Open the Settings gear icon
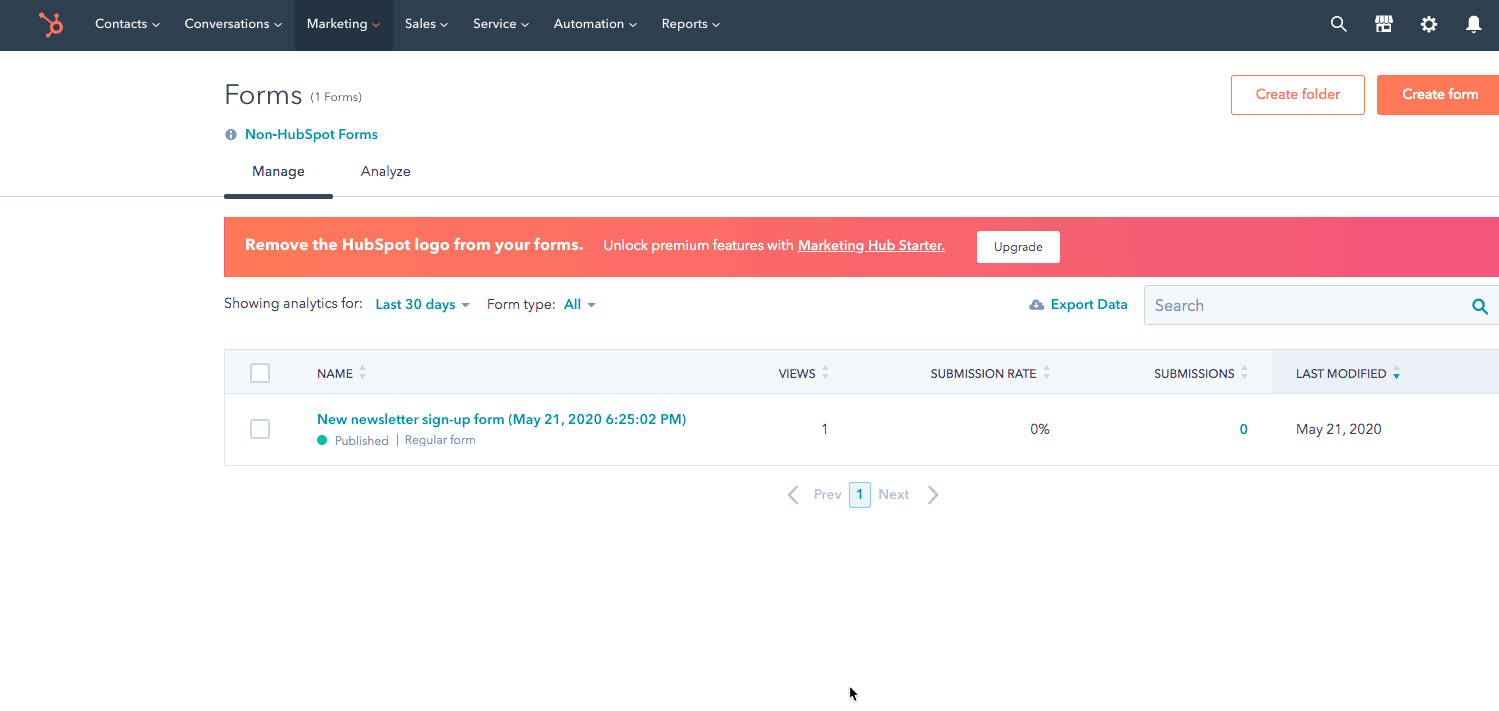 pos(1429,24)
